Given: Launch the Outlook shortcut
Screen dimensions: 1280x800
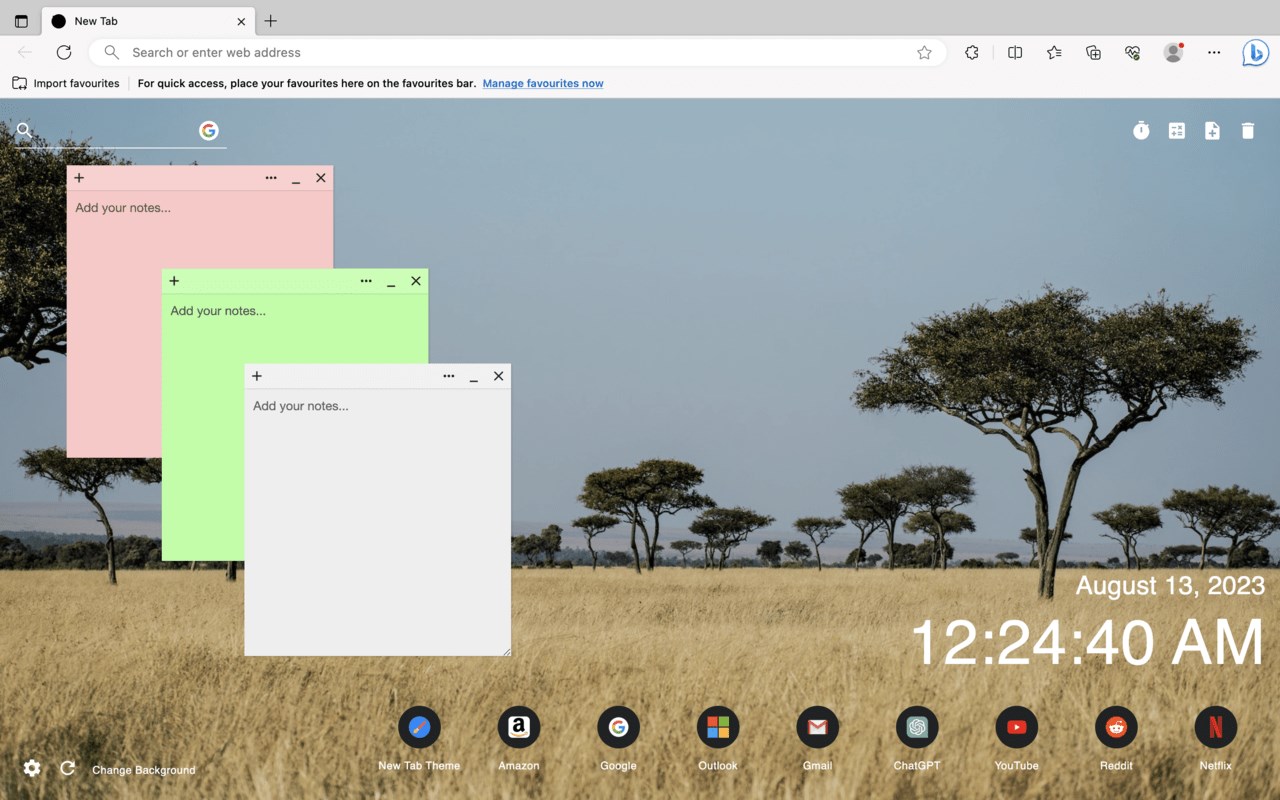Looking at the screenshot, I should pos(718,727).
